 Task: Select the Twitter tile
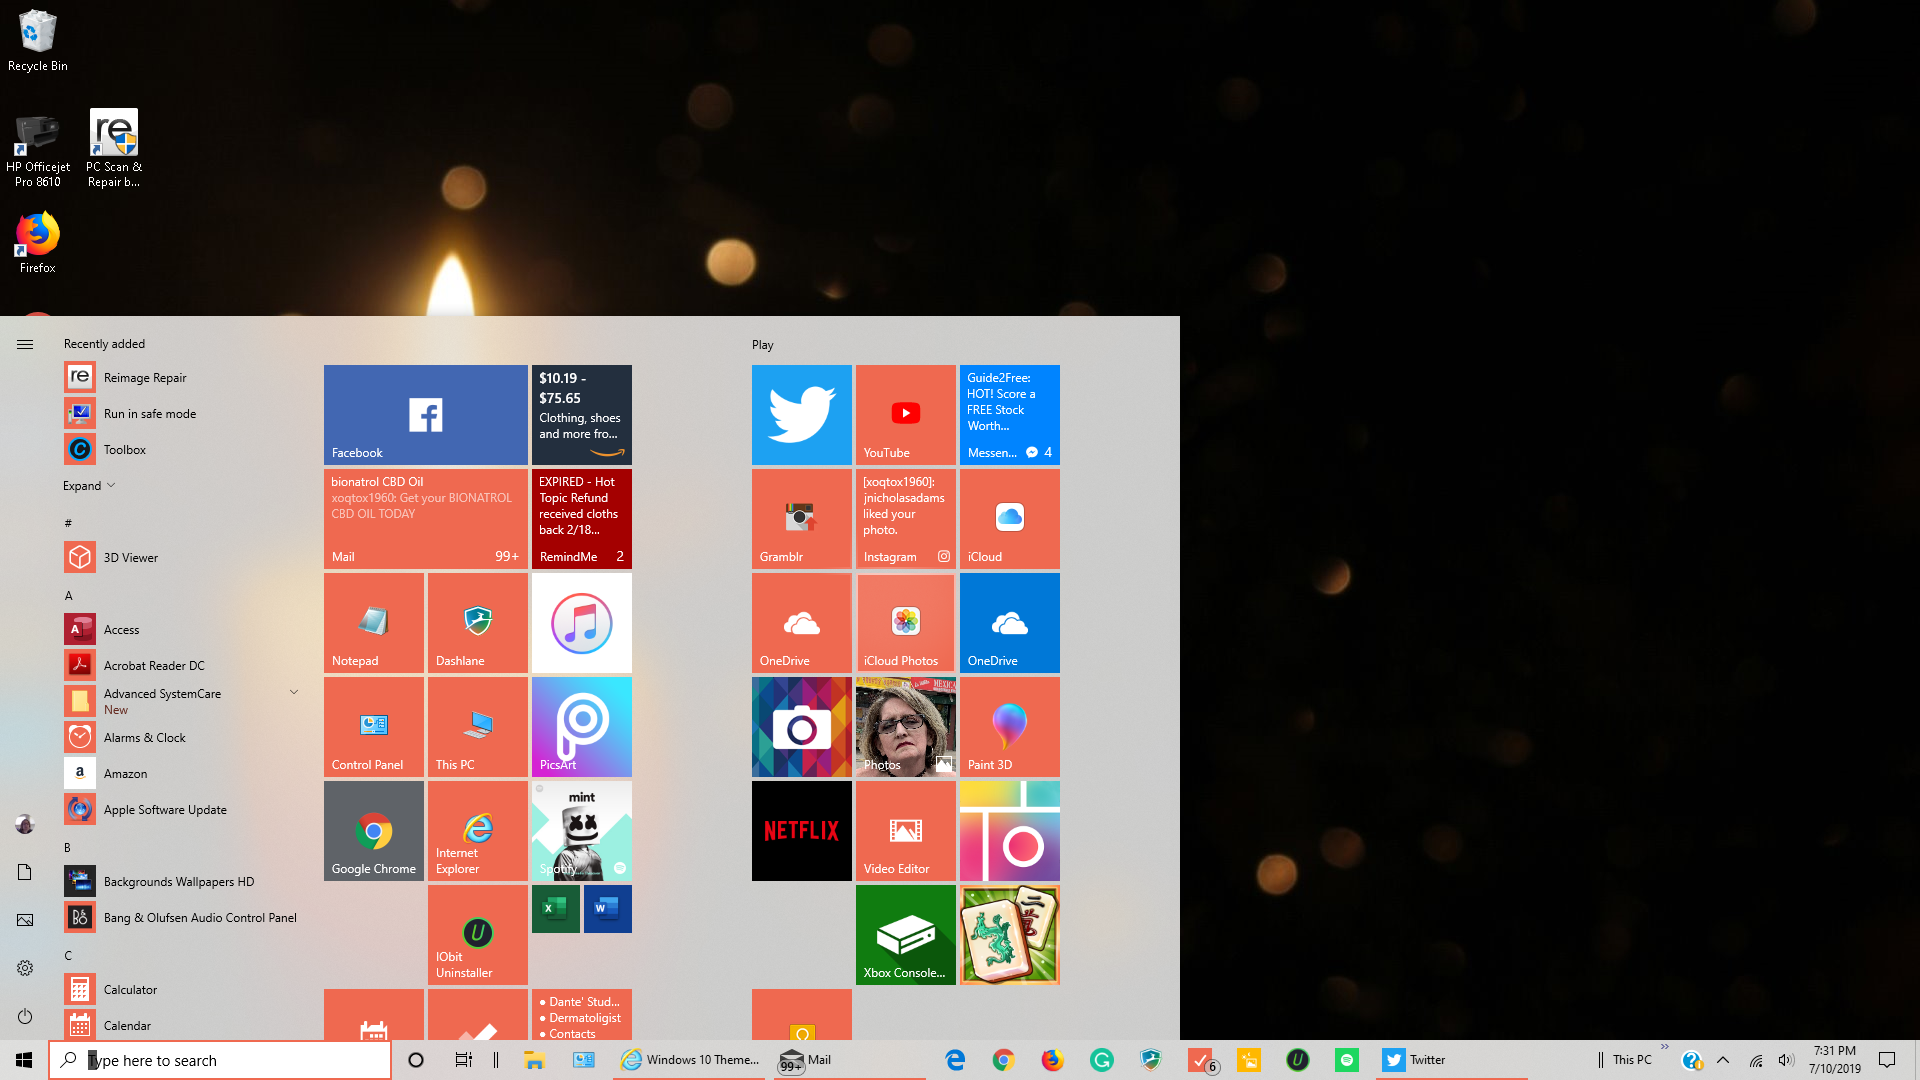[801, 414]
